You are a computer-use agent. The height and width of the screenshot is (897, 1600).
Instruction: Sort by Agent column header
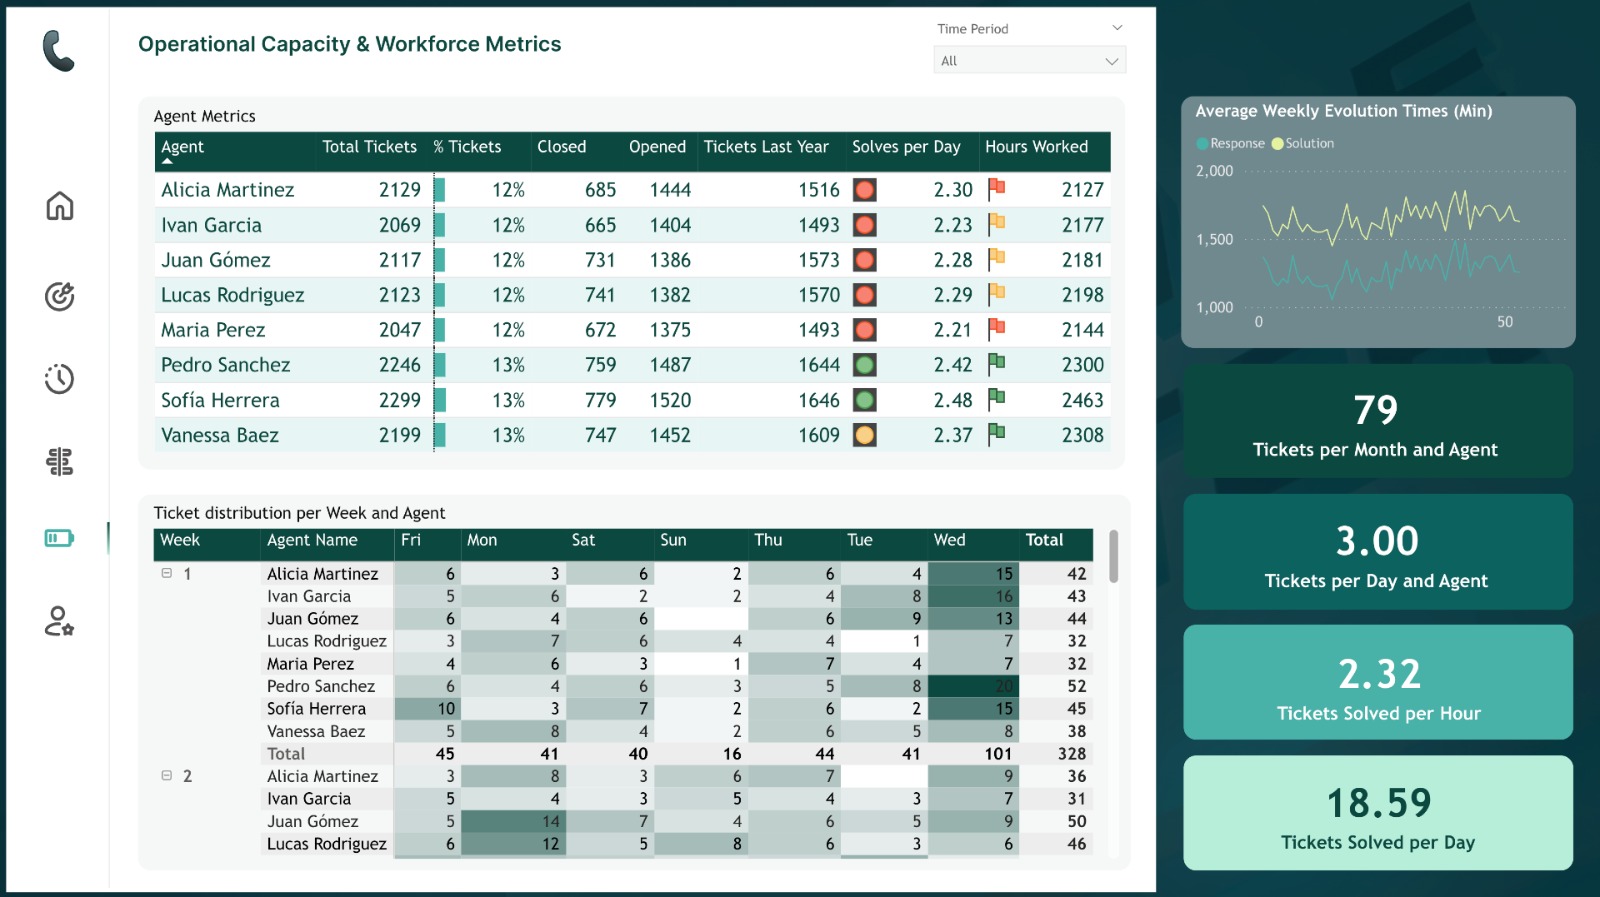[182, 147]
